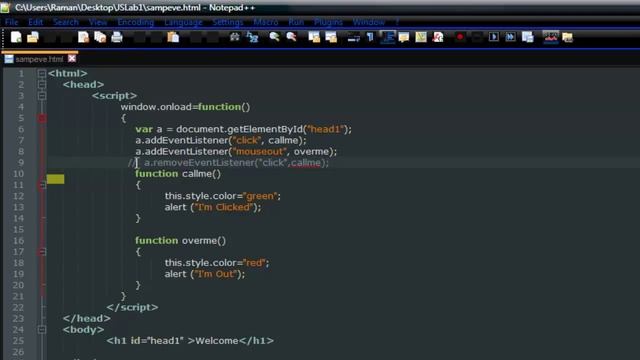Image resolution: width=640 pixels, height=360 pixels.
Task: Play back the recorded macro
Action: point(493,37)
